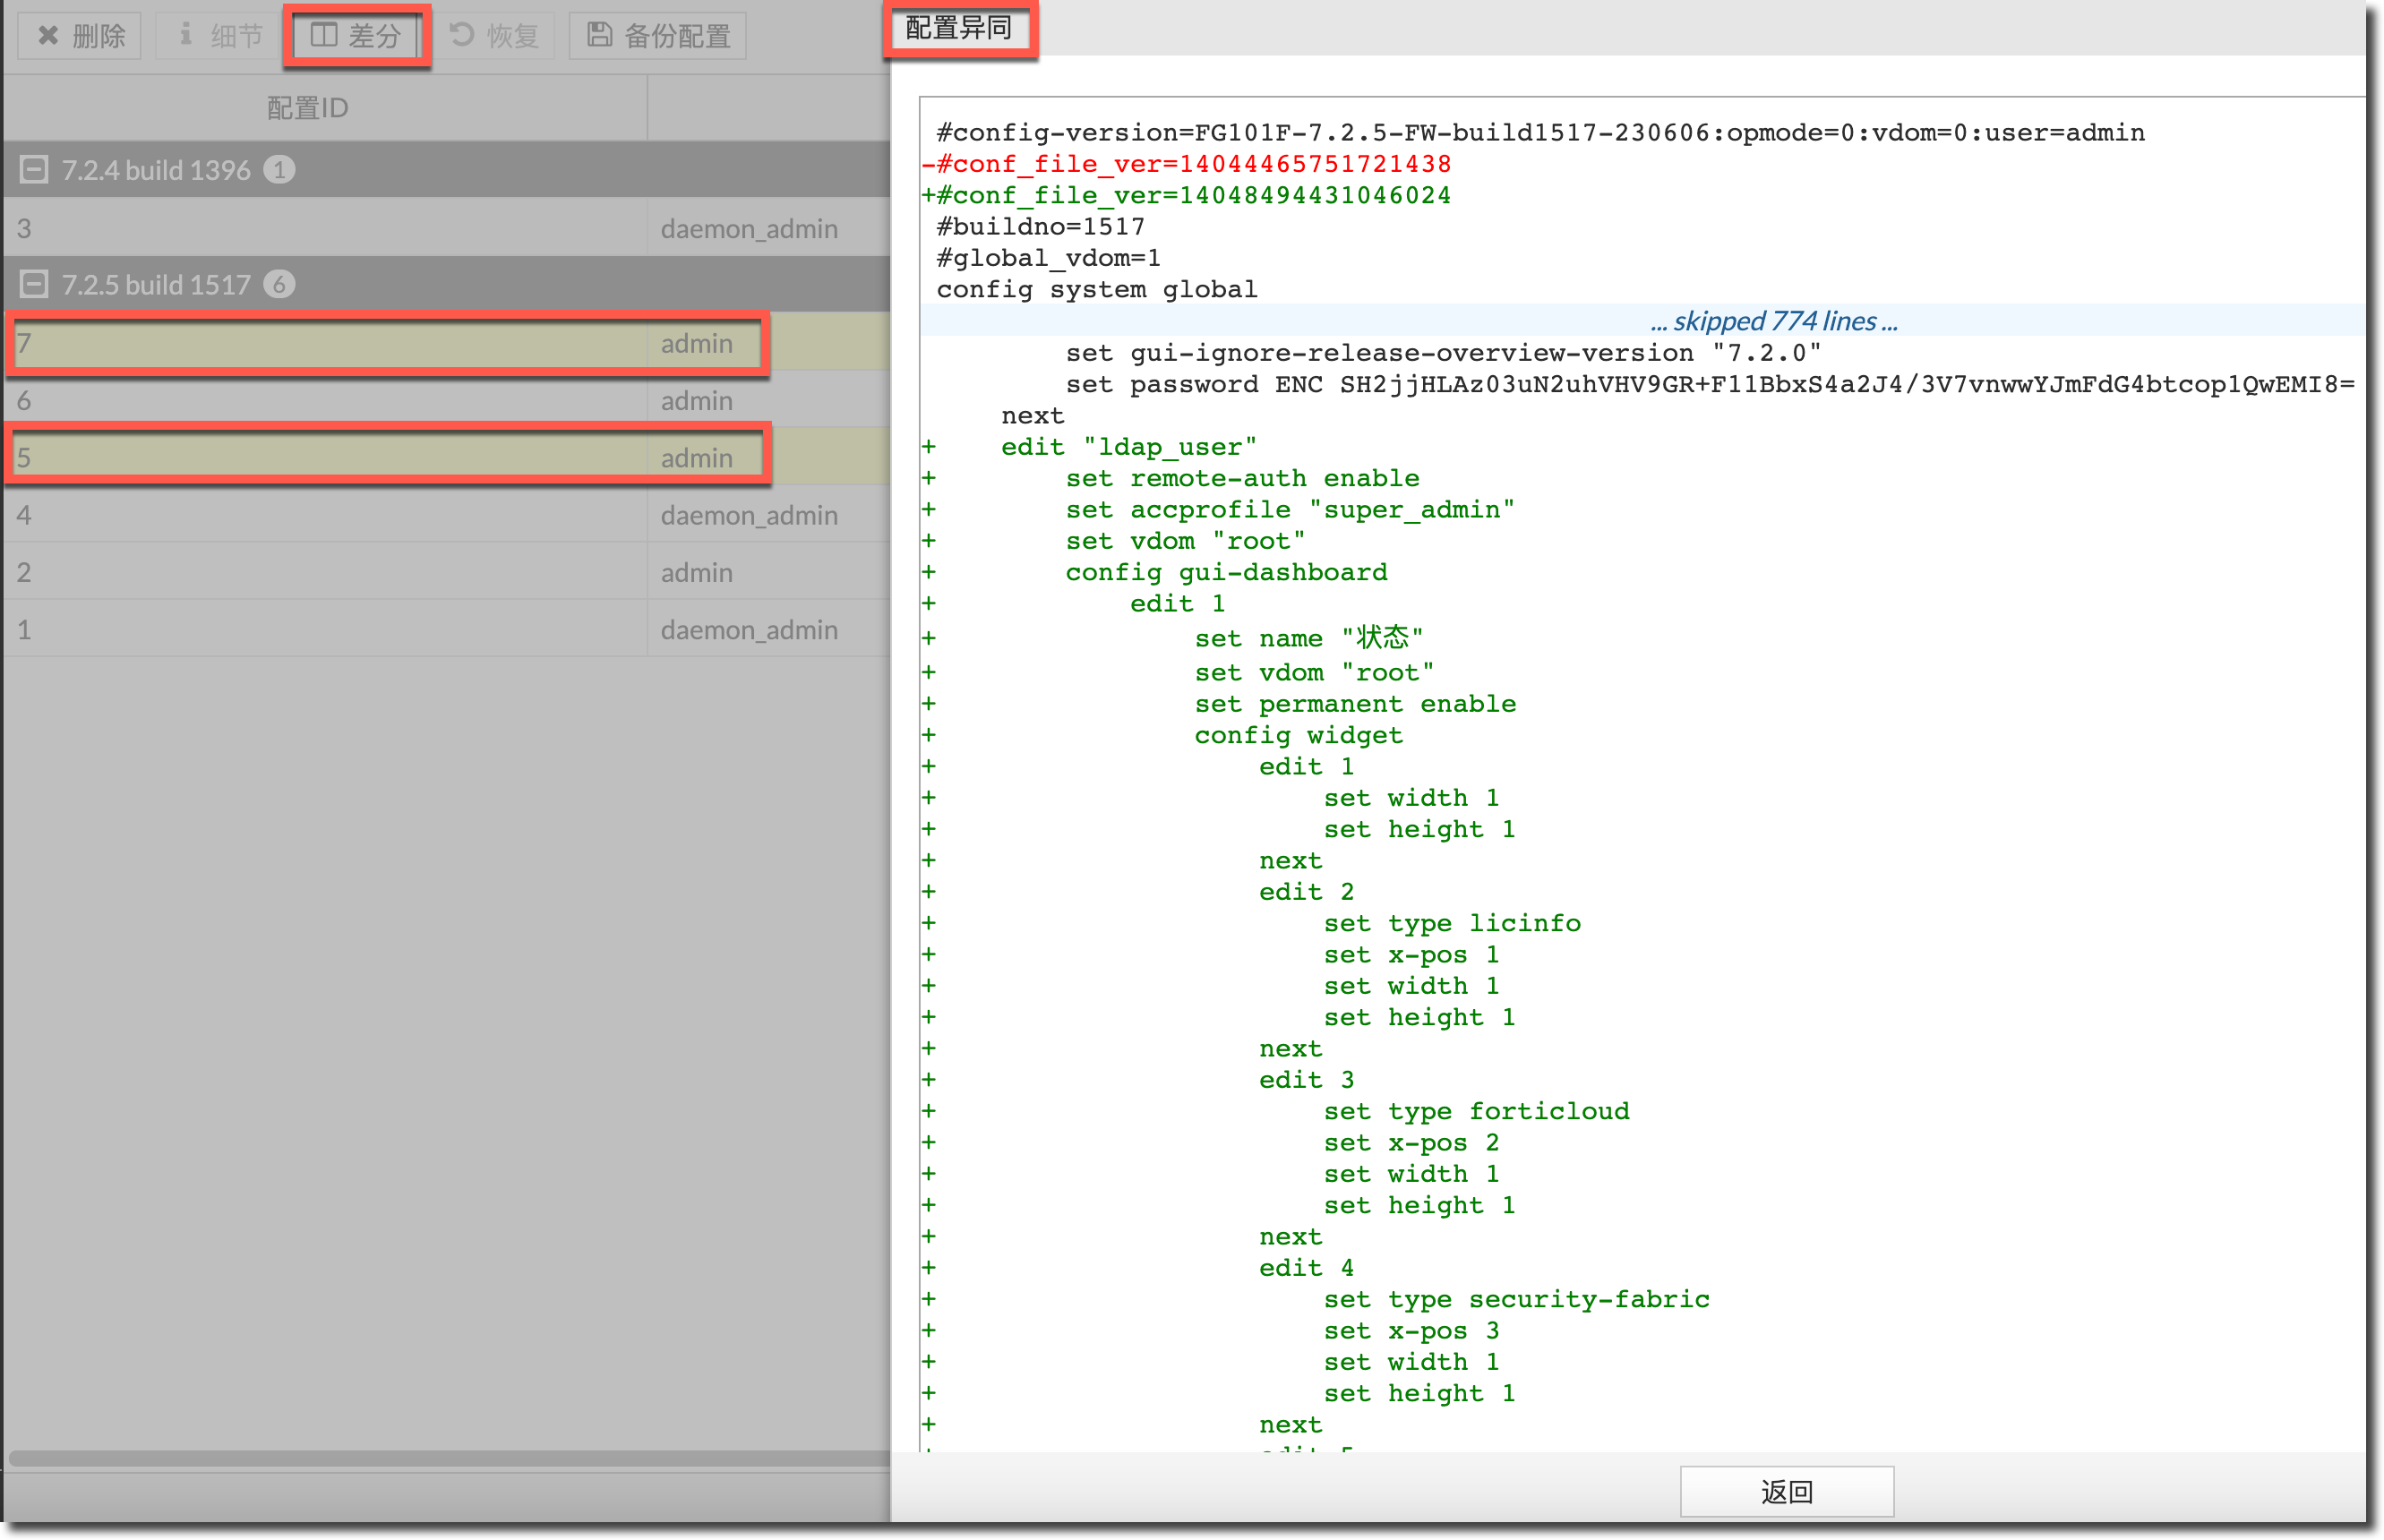This screenshot has width=2384, height=1540.
Task: Click the 配置异同 panel title
Action: tap(958, 28)
